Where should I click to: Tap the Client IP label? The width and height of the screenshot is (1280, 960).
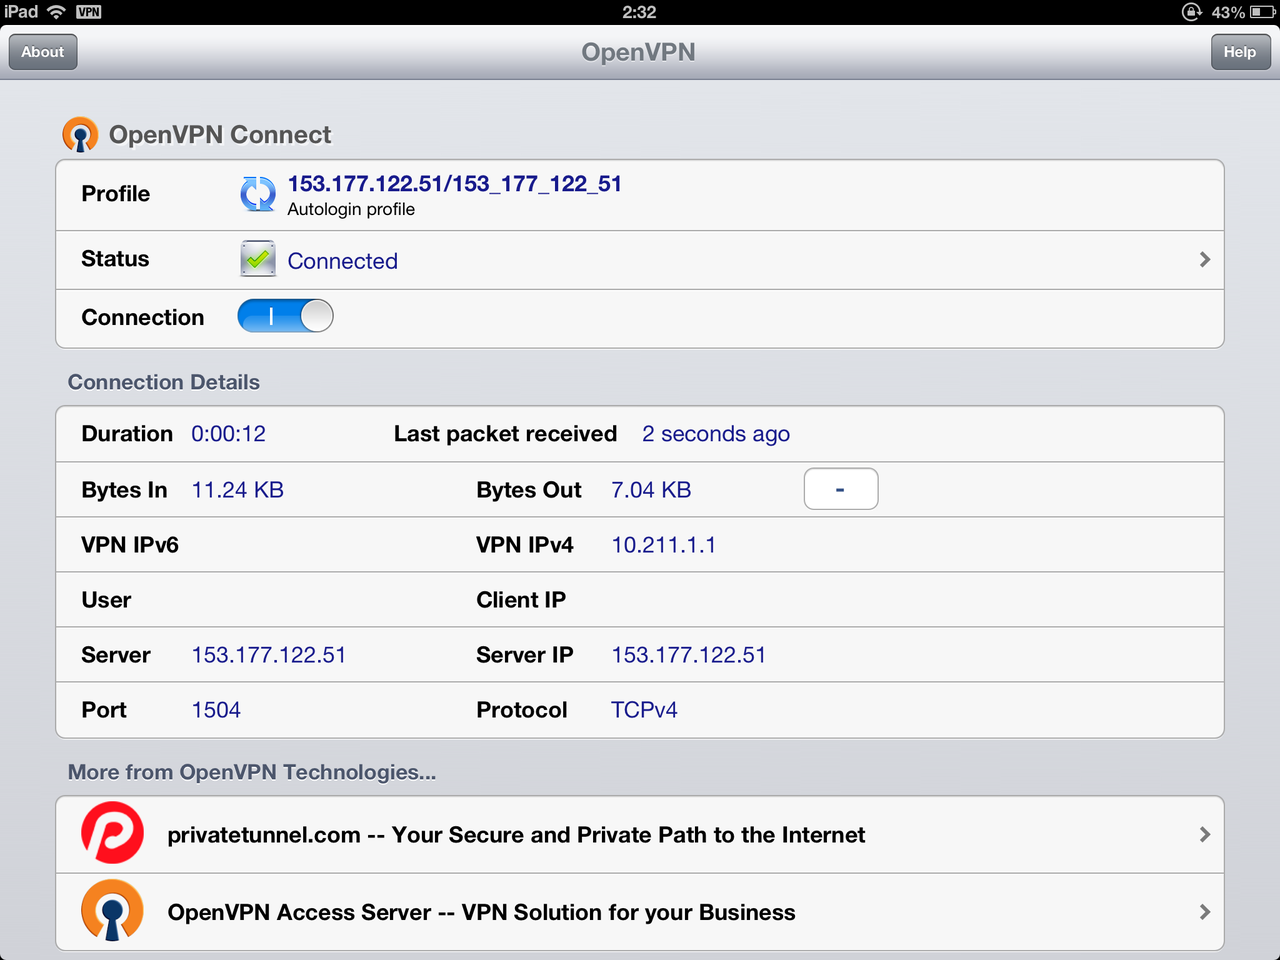point(521,600)
